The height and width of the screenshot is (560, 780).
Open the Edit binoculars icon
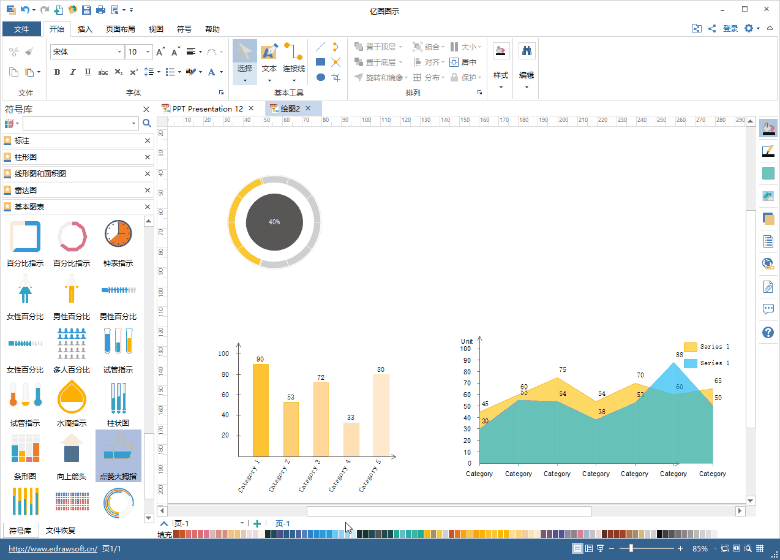coord(526,50)
